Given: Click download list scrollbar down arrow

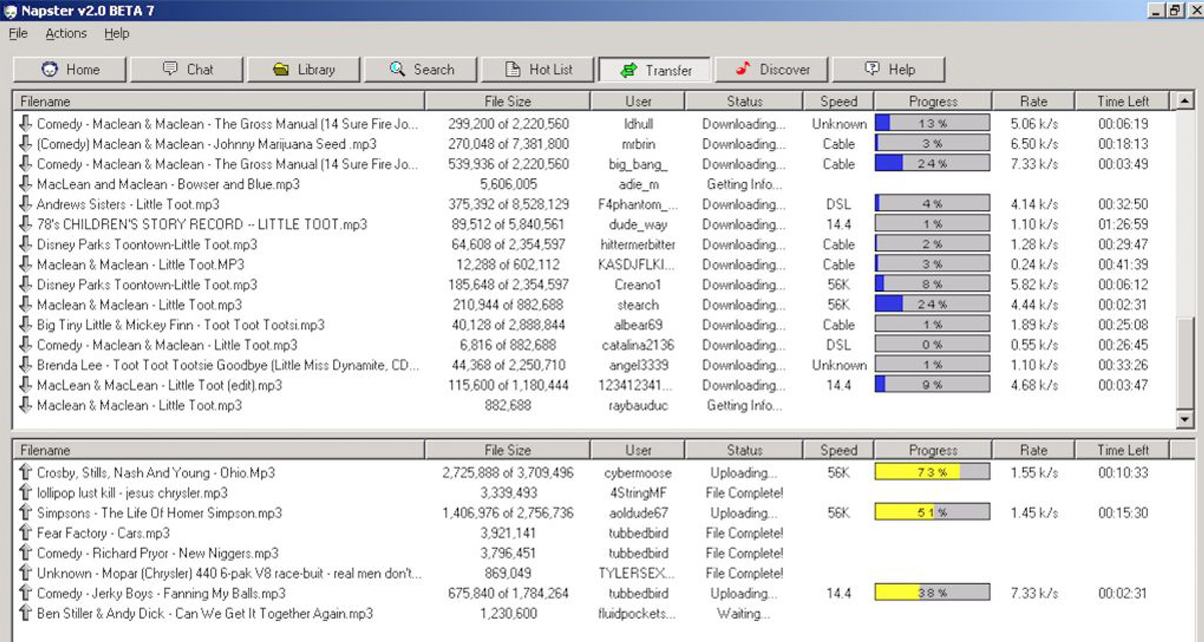Looking at the screenshot, I should (1185, 419).
